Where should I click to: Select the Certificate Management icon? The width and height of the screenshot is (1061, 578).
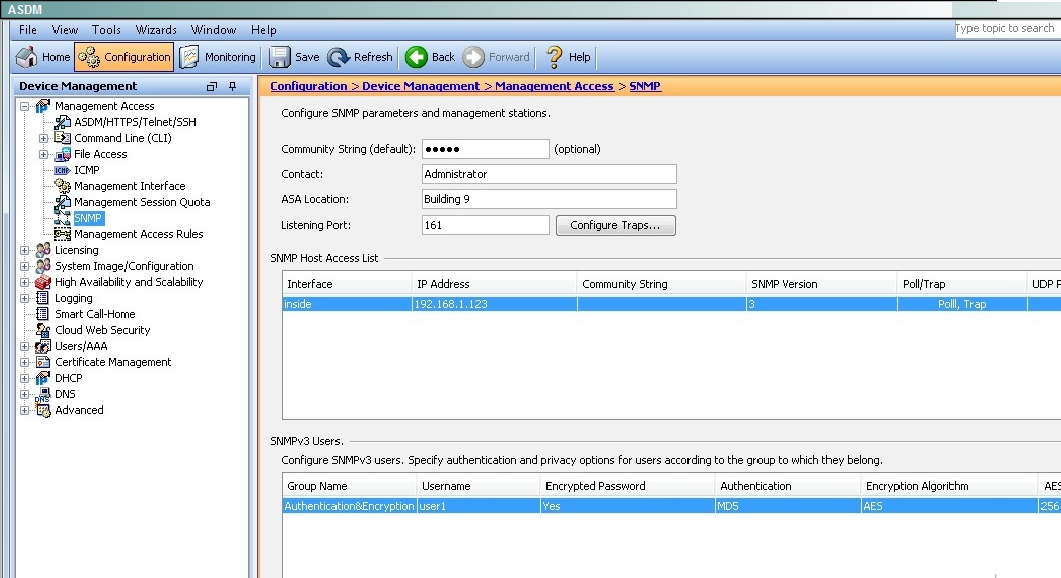(43, 362)
